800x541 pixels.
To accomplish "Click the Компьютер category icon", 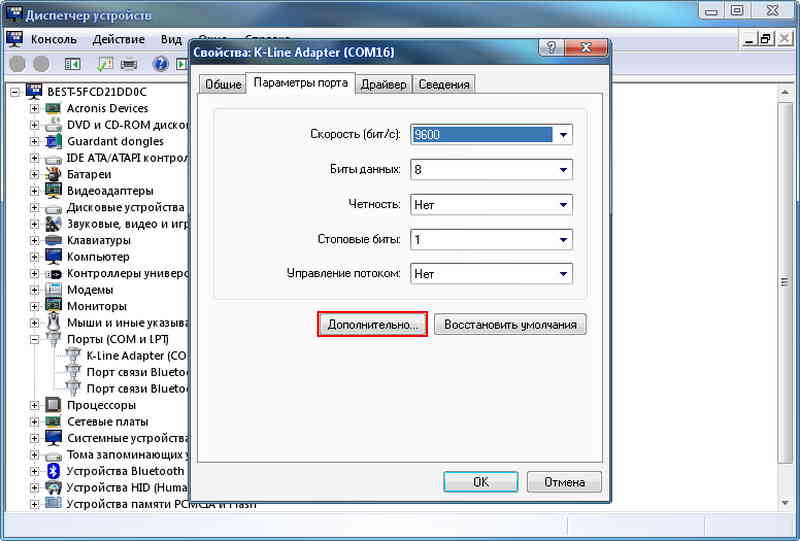I will 53,256.
